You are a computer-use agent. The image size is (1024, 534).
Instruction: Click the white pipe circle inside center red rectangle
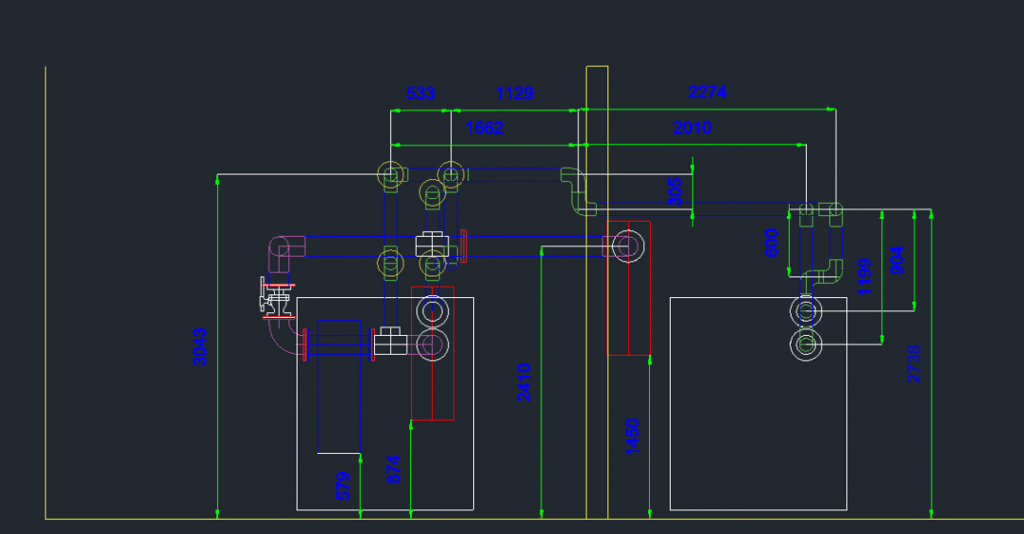629,245
